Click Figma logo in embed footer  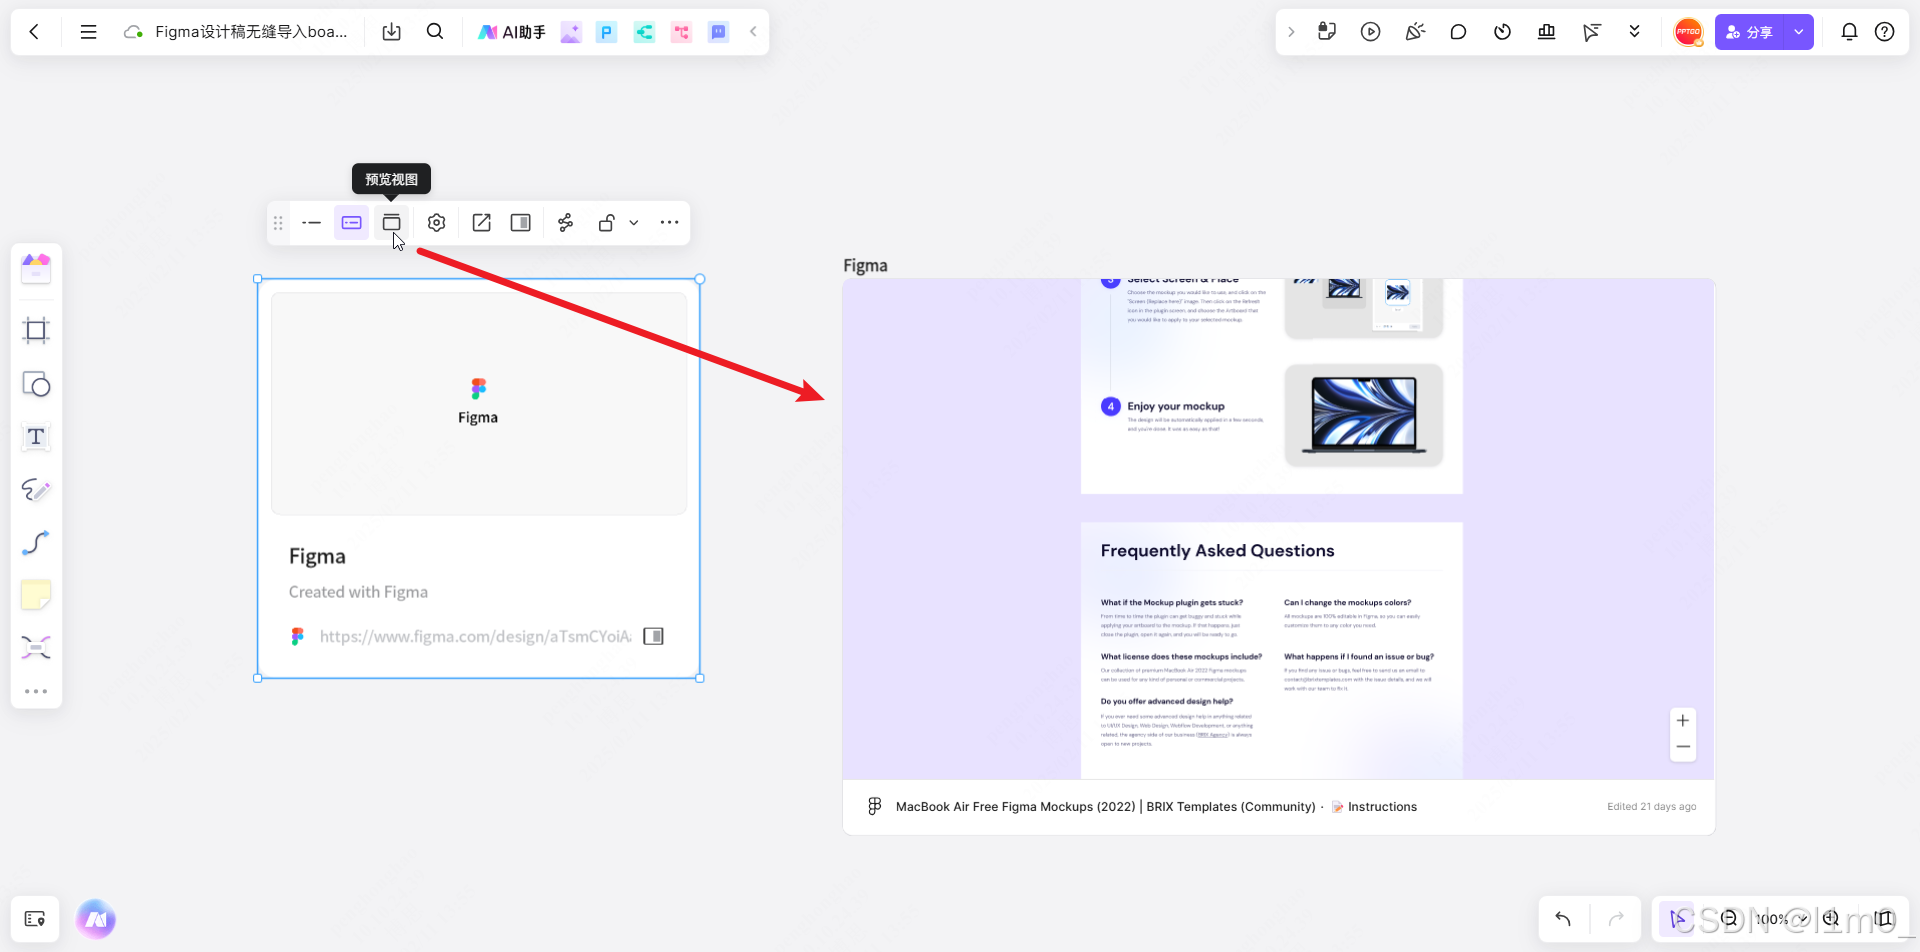pos(875,806)
